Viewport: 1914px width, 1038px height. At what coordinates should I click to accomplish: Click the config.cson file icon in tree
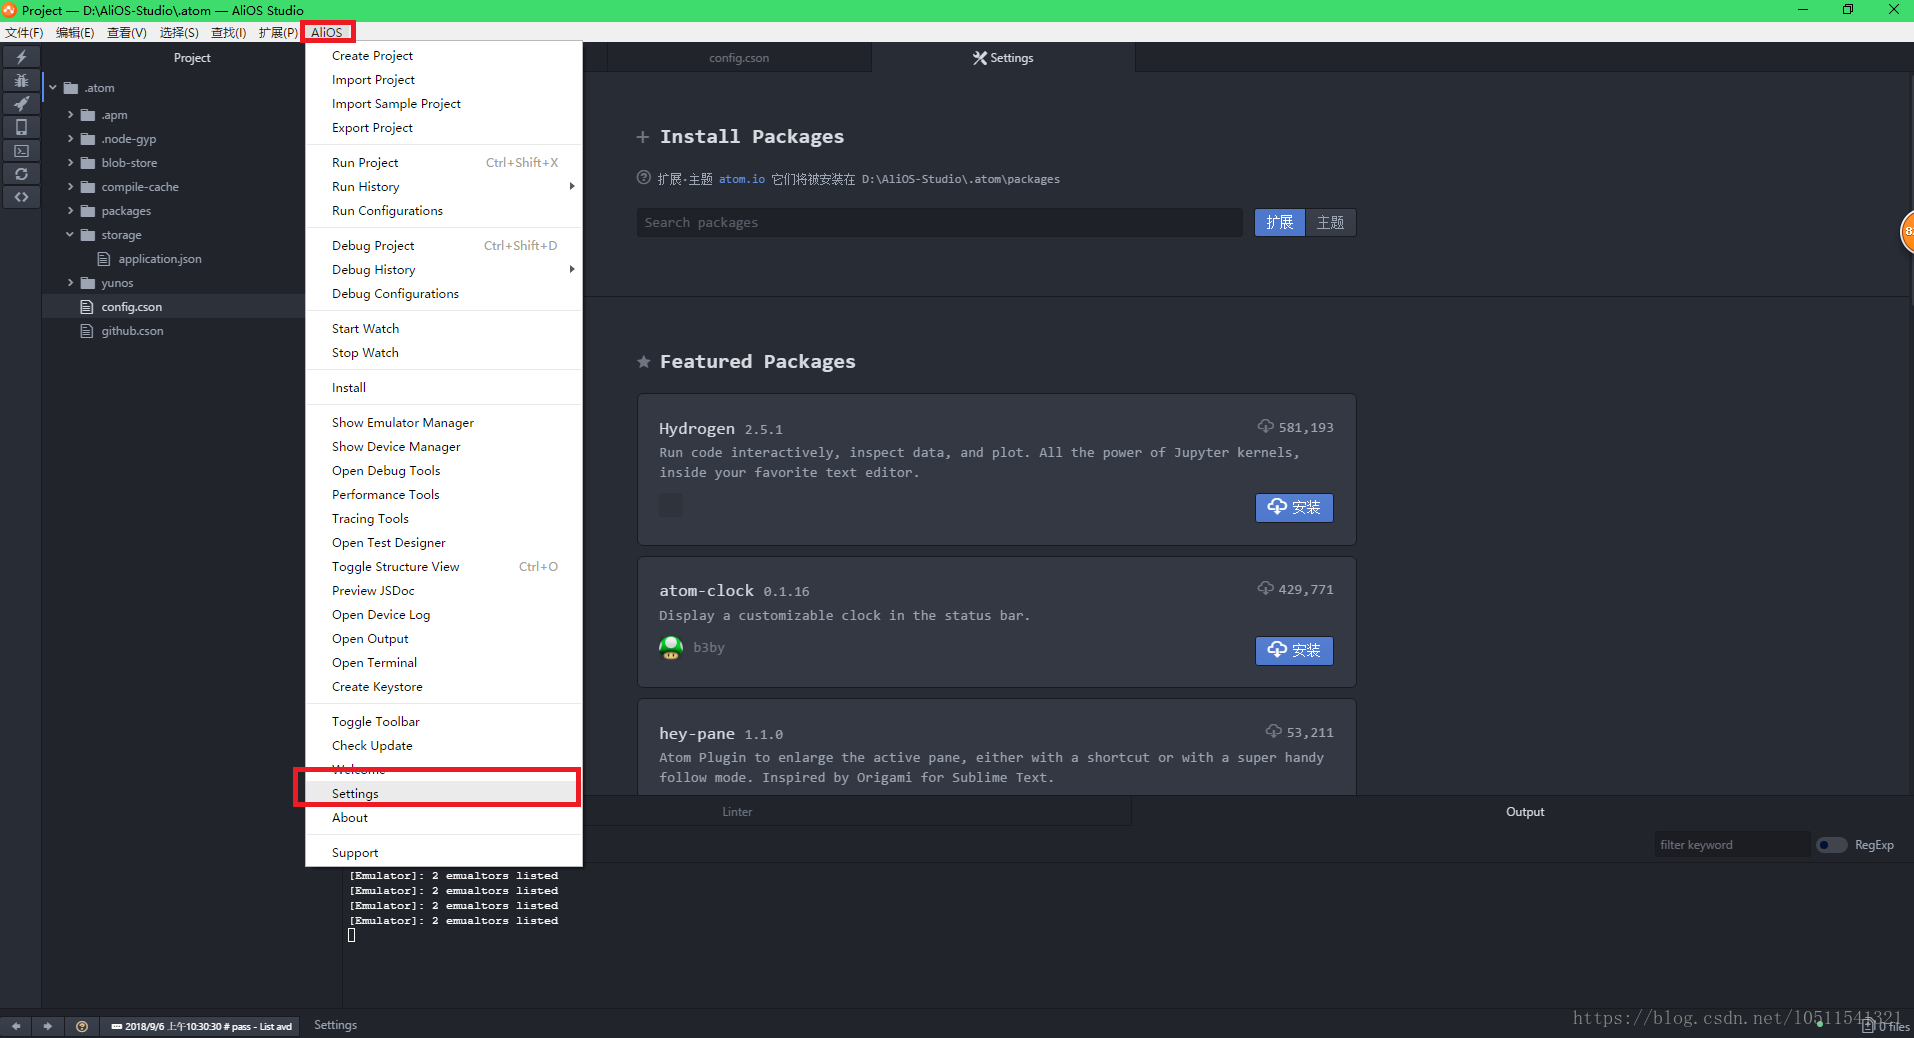87,307
